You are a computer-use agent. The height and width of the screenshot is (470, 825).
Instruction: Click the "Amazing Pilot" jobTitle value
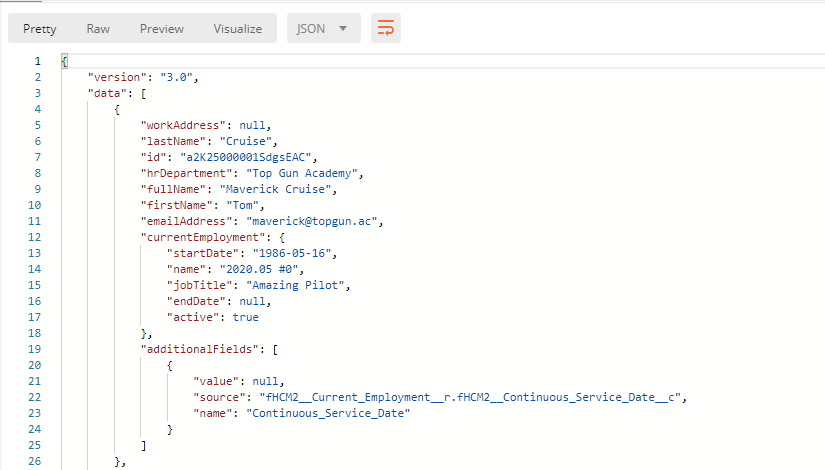(295, 285)
